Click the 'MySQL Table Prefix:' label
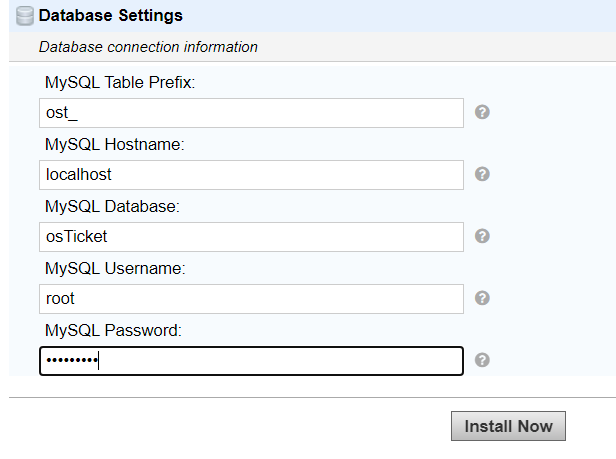Viewport: 616px width, 459px height. point(119,83)
